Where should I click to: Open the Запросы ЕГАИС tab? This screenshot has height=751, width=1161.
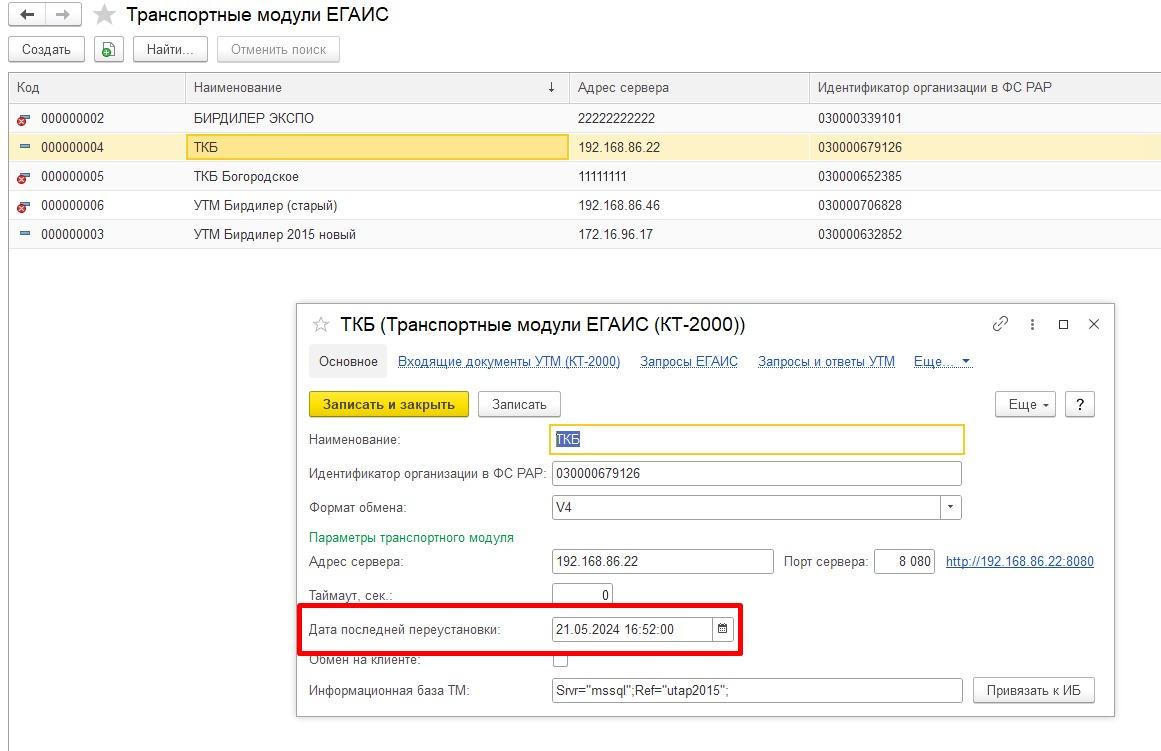coord(689,361)
